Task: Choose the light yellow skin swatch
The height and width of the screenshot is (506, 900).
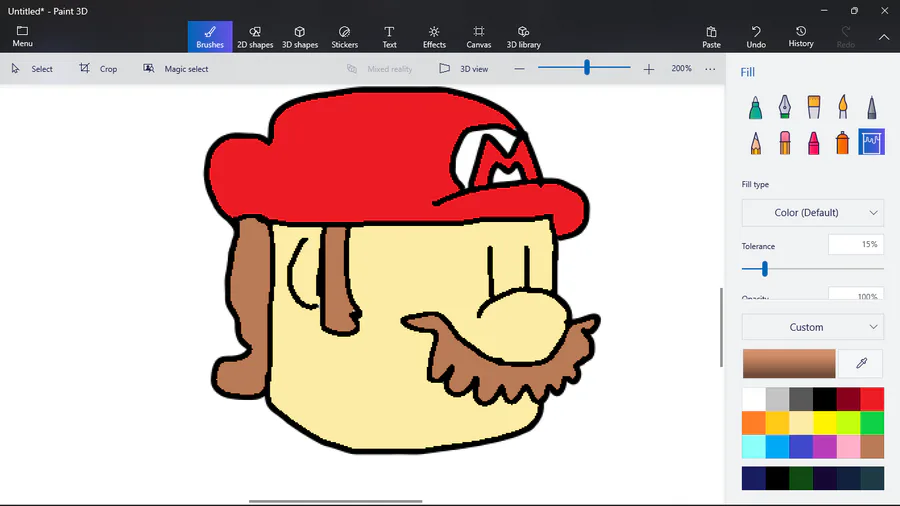Action: click(801, 423)
